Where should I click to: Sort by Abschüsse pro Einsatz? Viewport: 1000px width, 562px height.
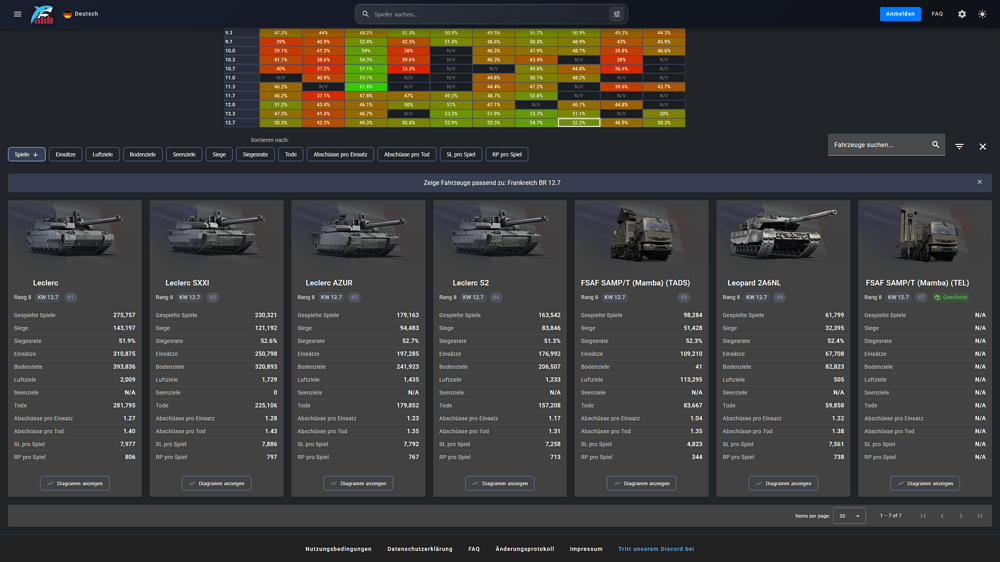pyautogui.click(x=340, y=154)
